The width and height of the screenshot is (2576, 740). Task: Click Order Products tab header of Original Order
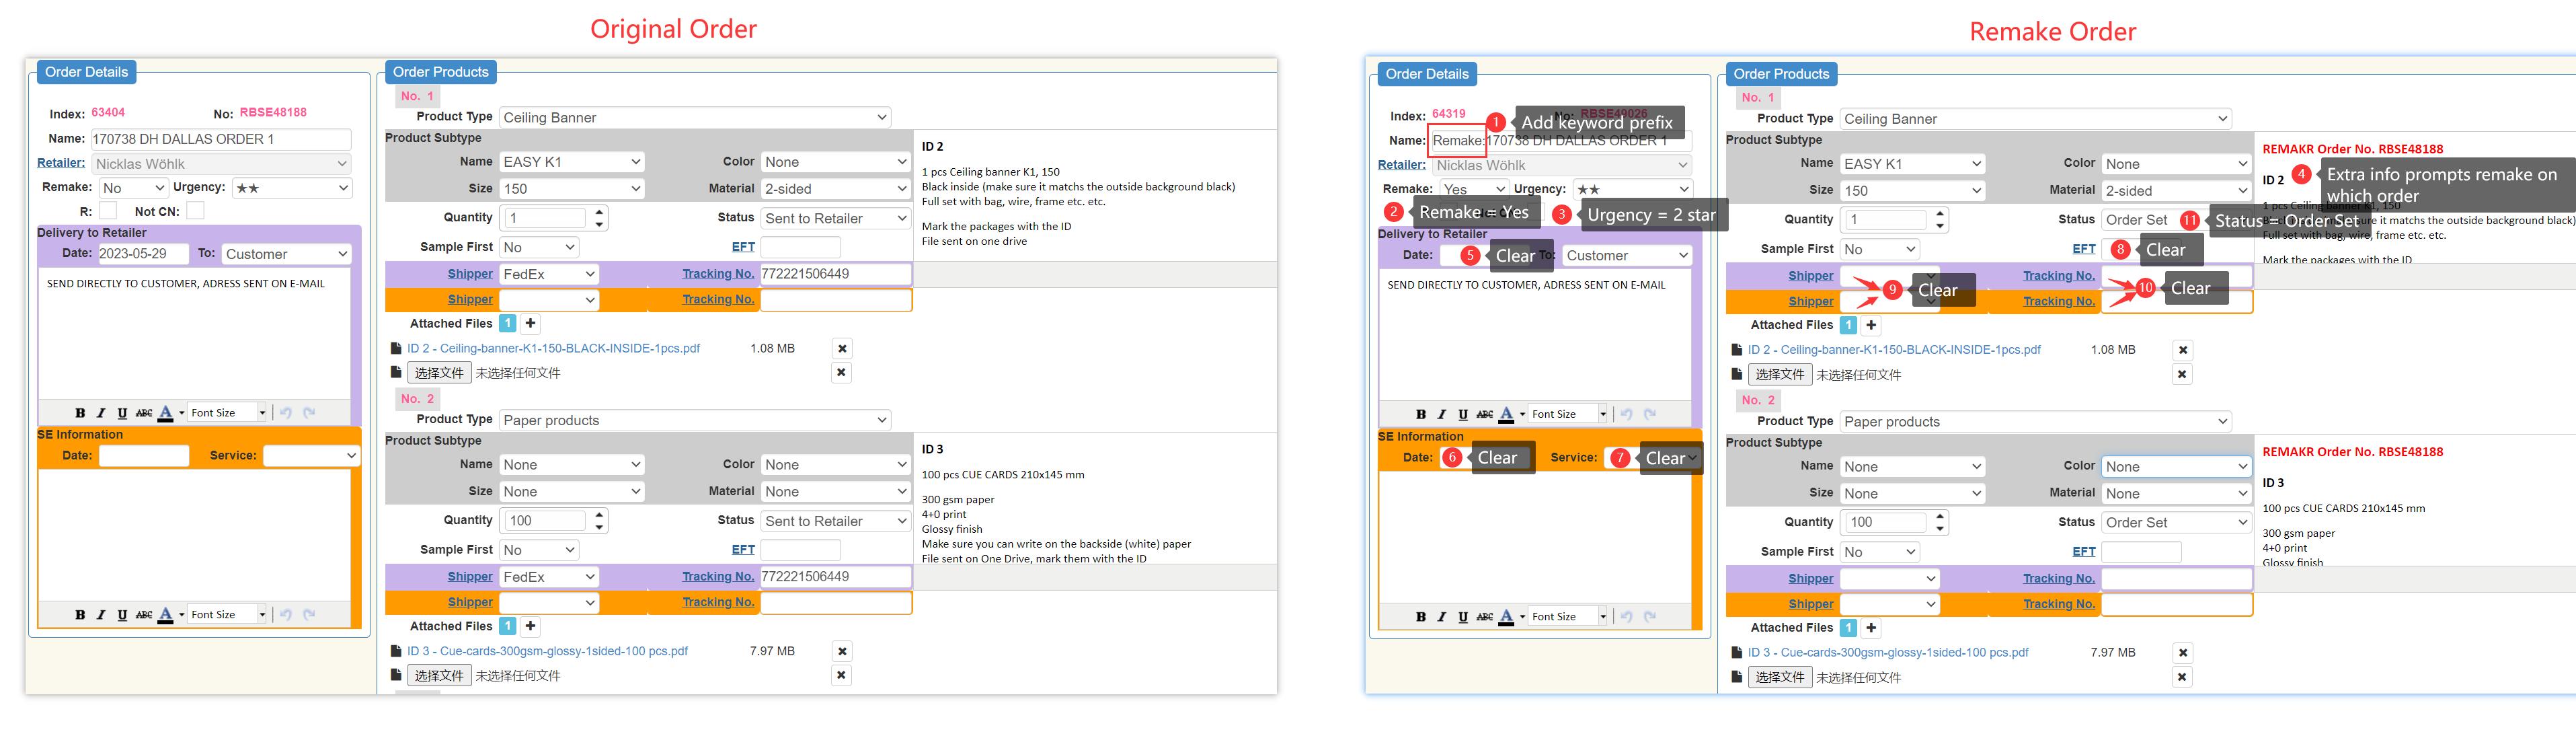tap(440, 72)
